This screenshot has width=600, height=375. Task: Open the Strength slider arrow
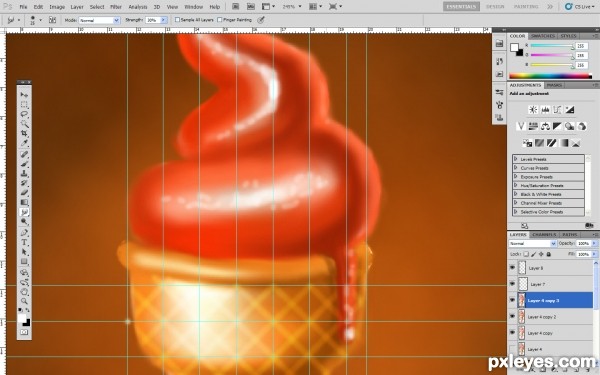164,20
